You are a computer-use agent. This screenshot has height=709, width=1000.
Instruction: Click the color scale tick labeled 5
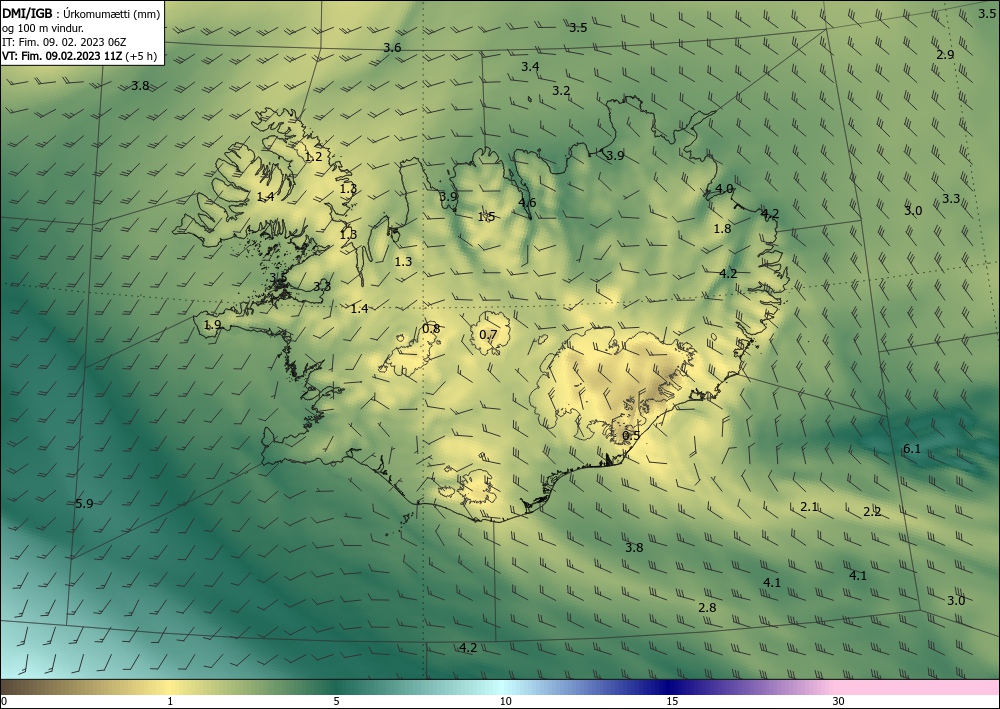coord(336,701)
